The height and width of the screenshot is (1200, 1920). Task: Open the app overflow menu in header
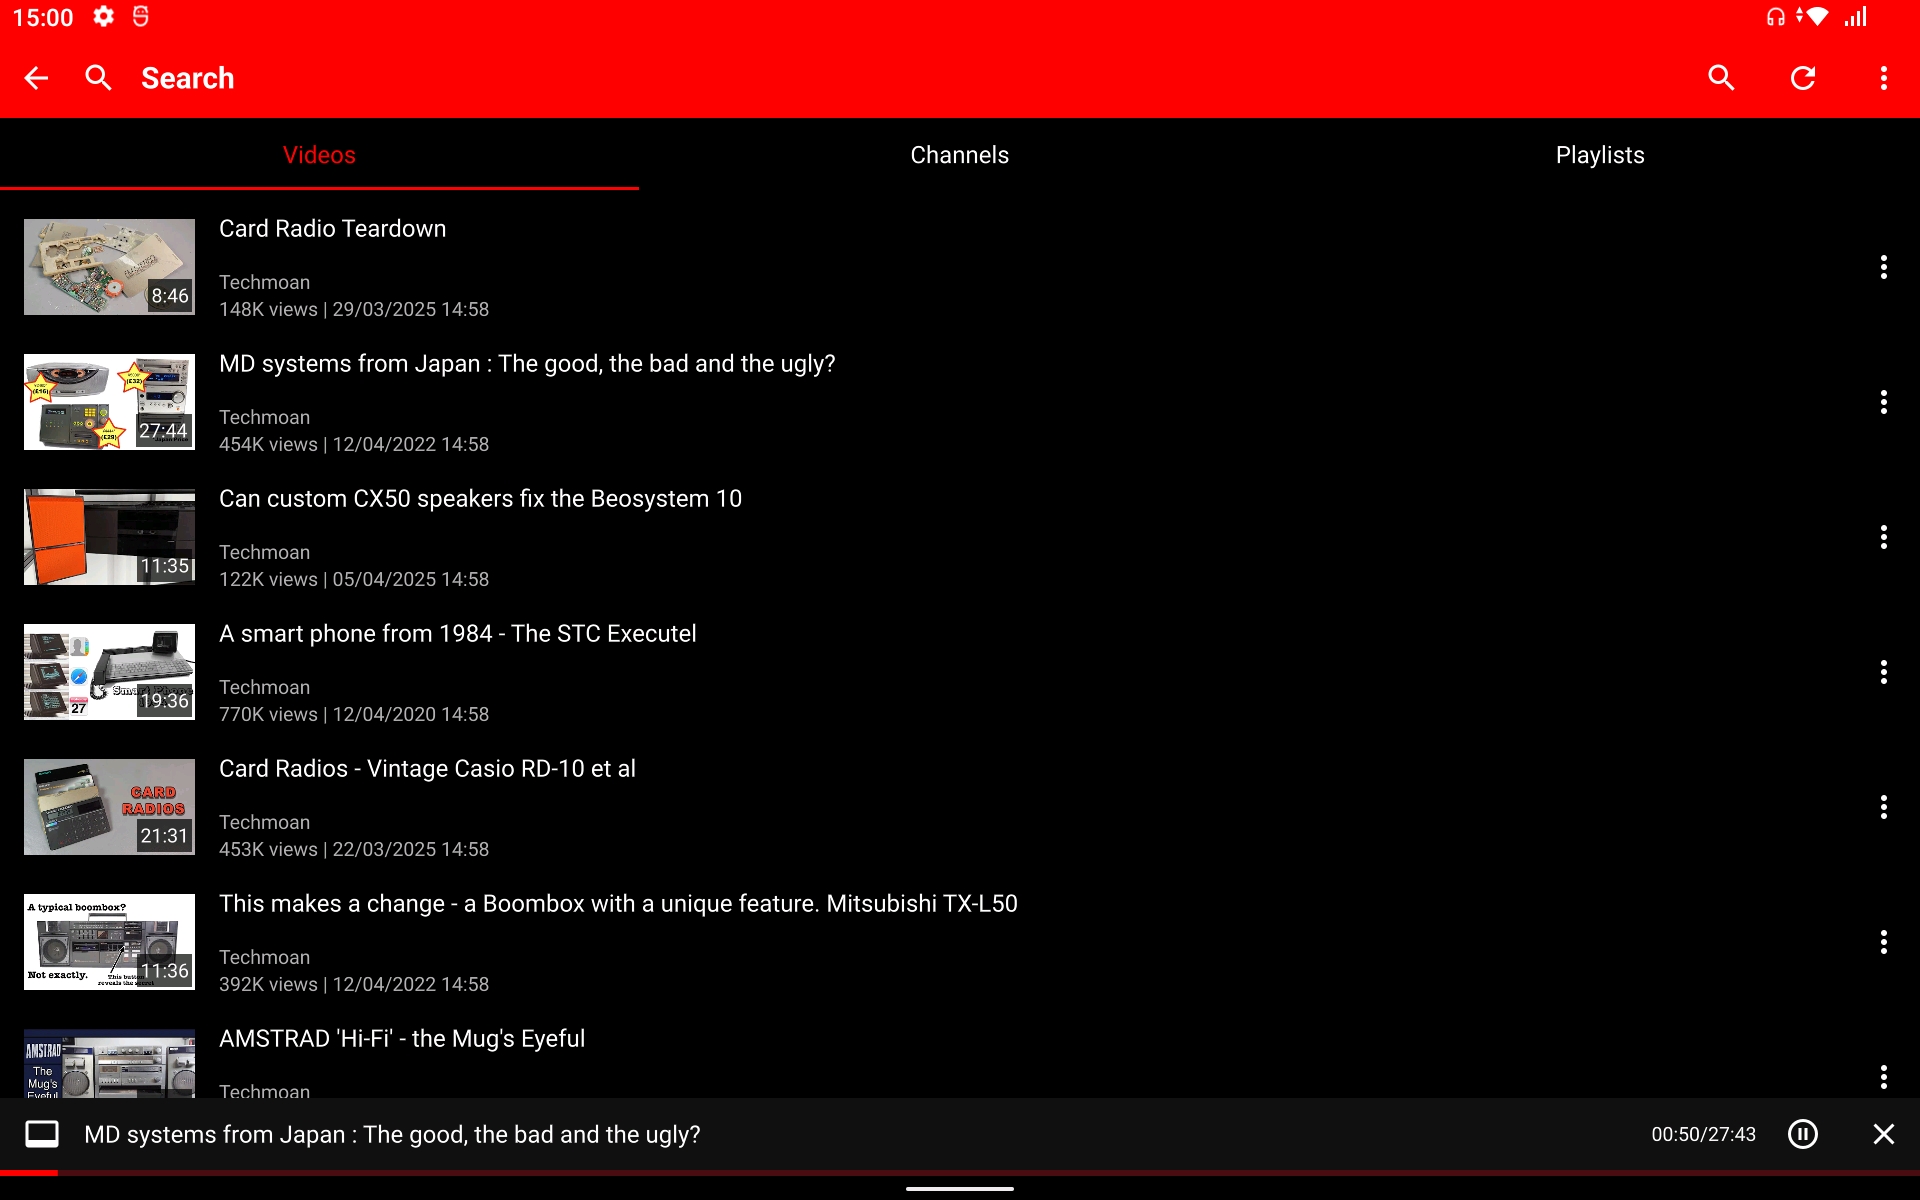coord(1884,78)
